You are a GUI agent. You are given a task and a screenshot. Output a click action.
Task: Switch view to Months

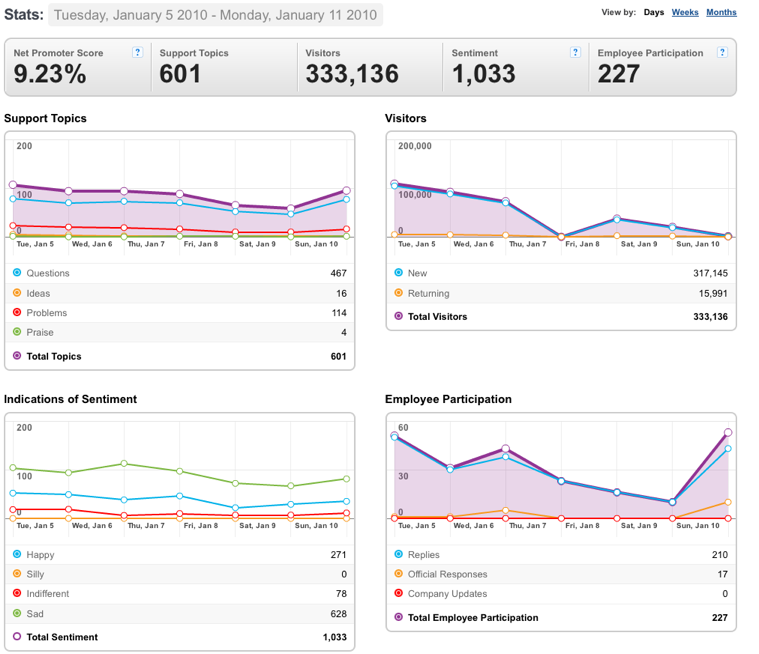point(721,12)
